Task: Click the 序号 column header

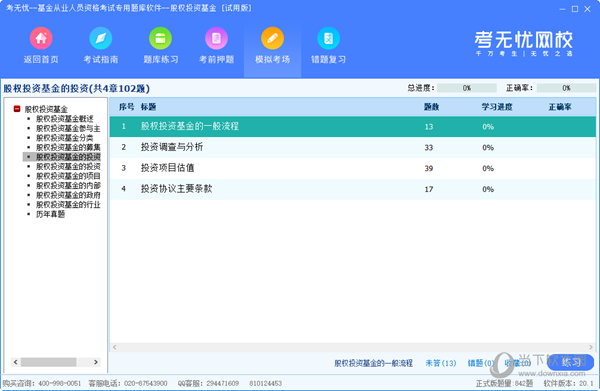Action: (126, 107)
